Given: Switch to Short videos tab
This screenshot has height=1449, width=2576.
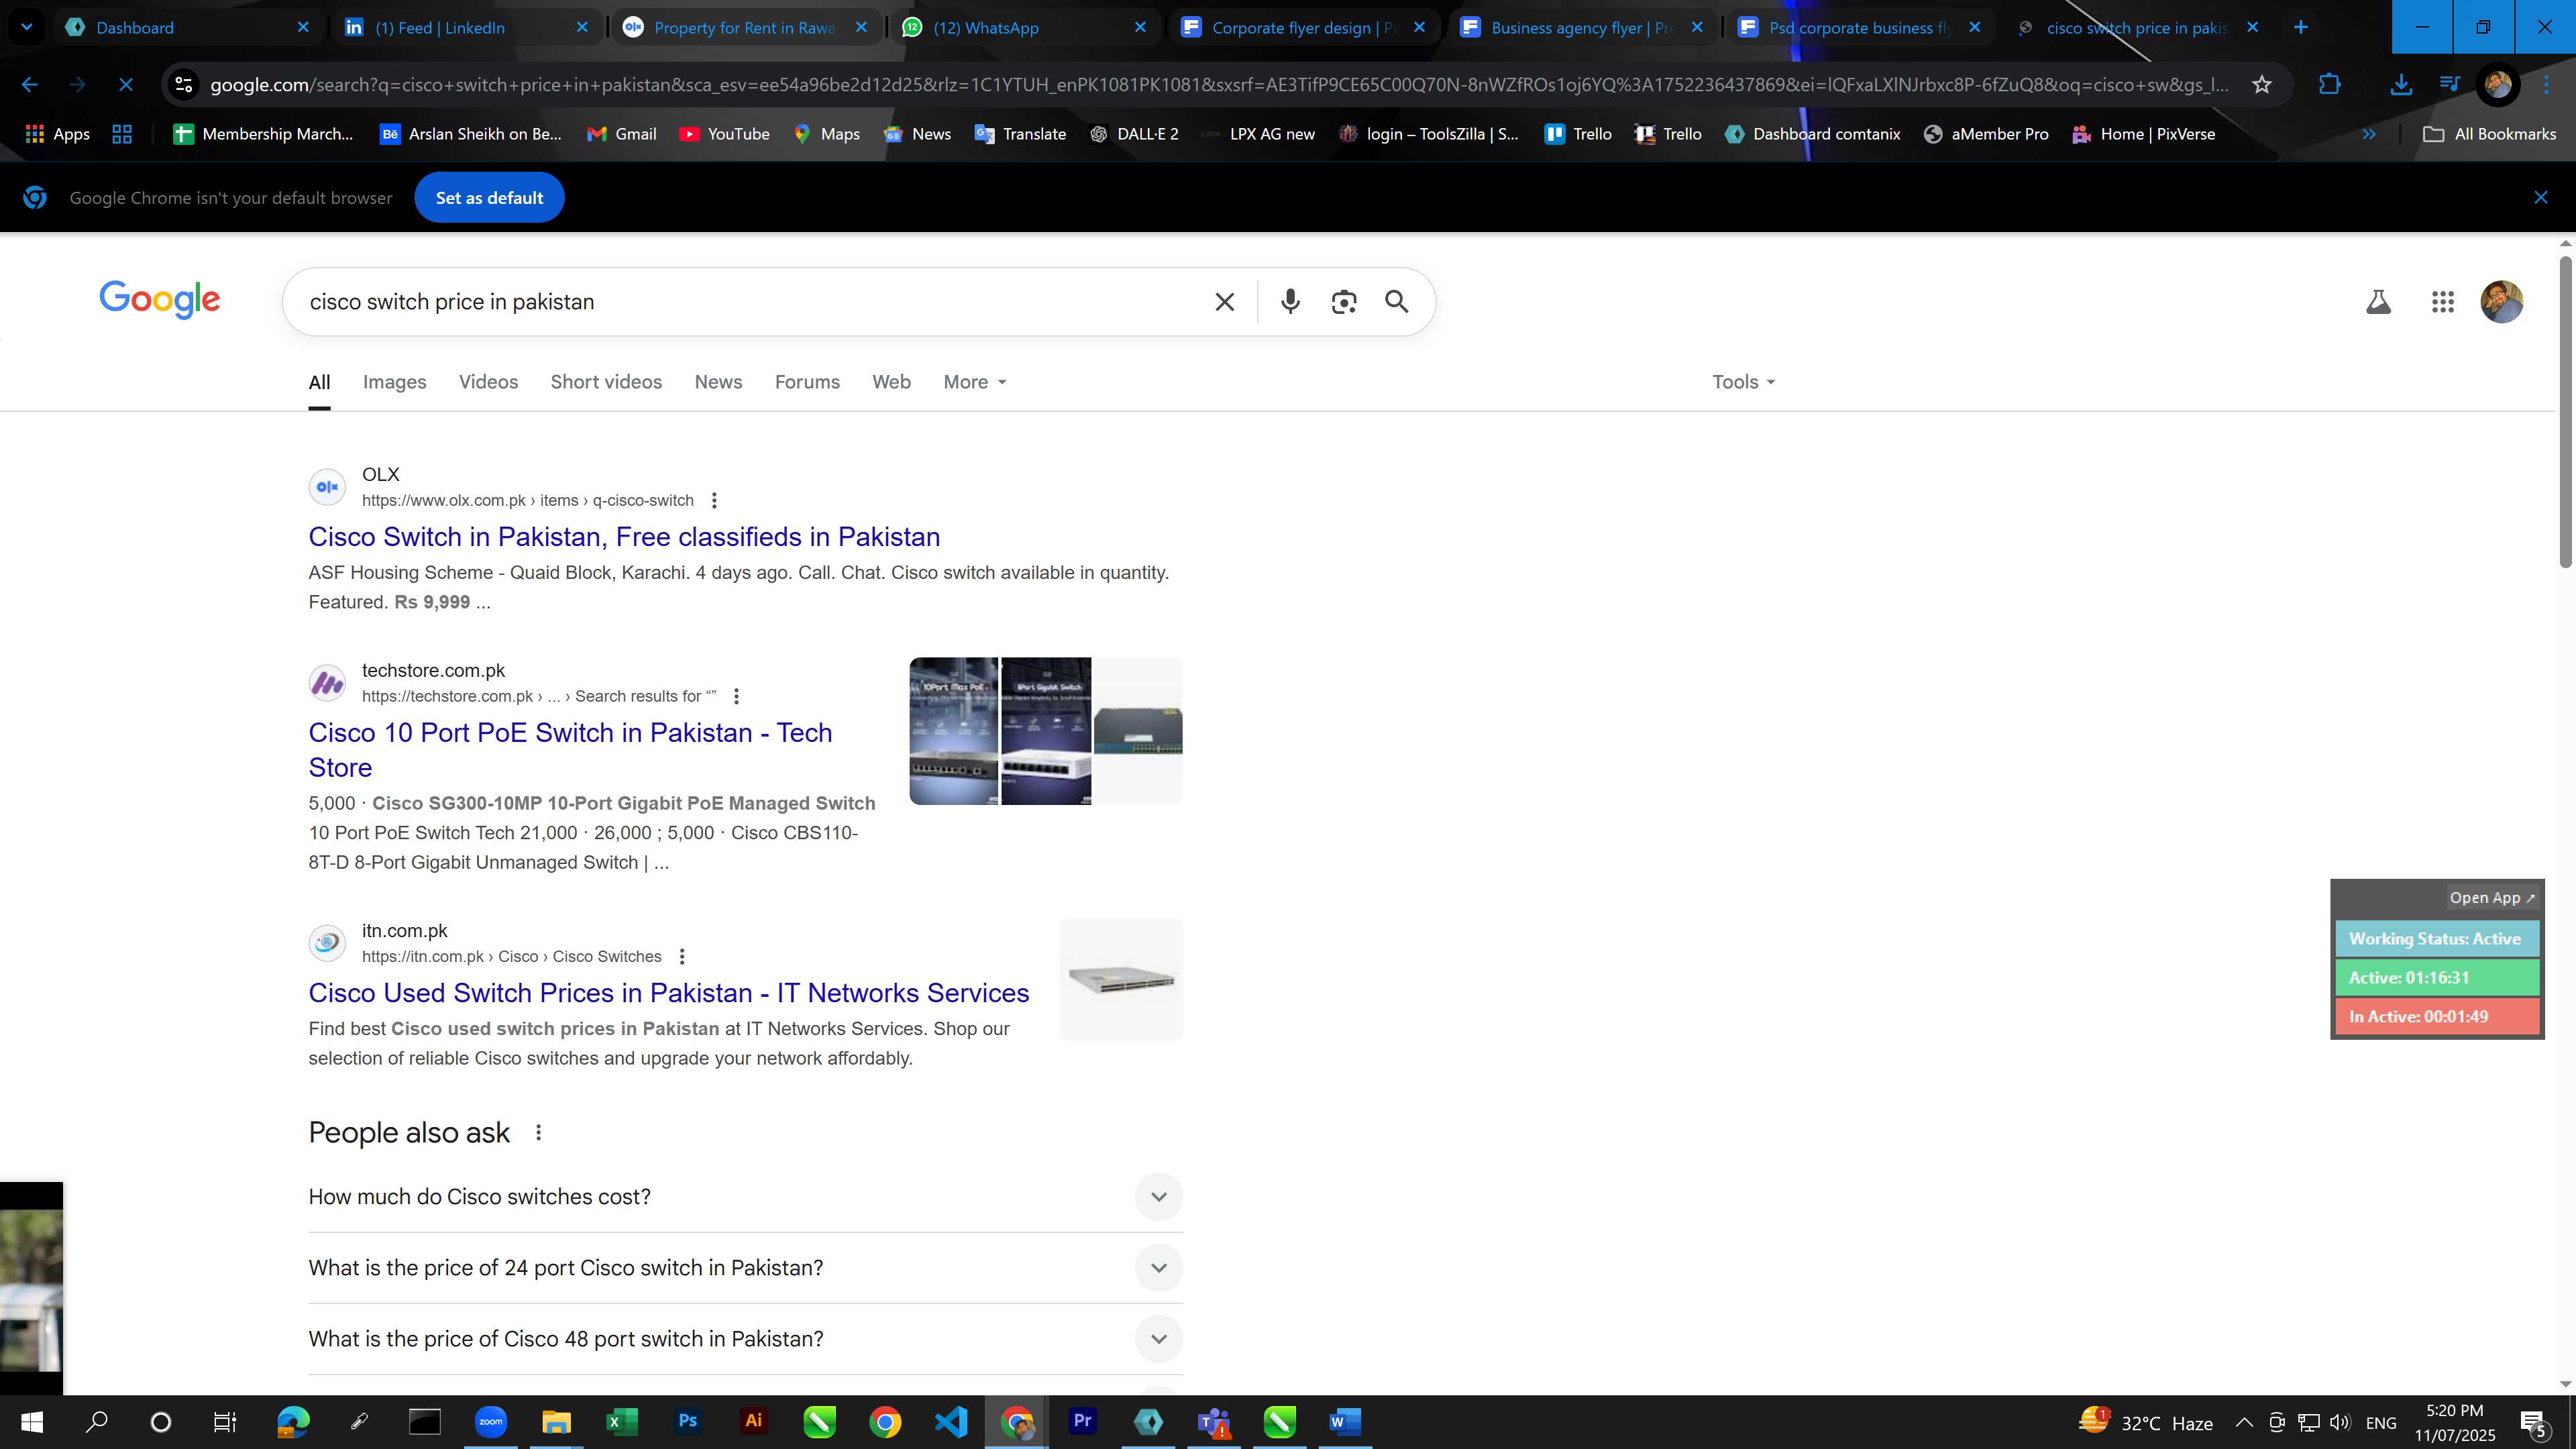Looking at the screenshot, I should pyautogui.click(x=606, y=382).
